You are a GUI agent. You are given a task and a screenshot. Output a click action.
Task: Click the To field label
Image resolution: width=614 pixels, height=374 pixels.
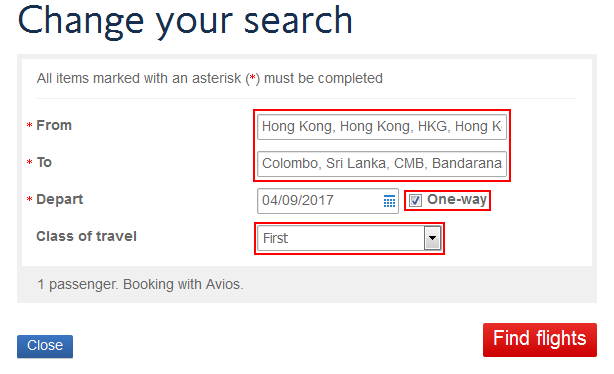tap(44, 162)
